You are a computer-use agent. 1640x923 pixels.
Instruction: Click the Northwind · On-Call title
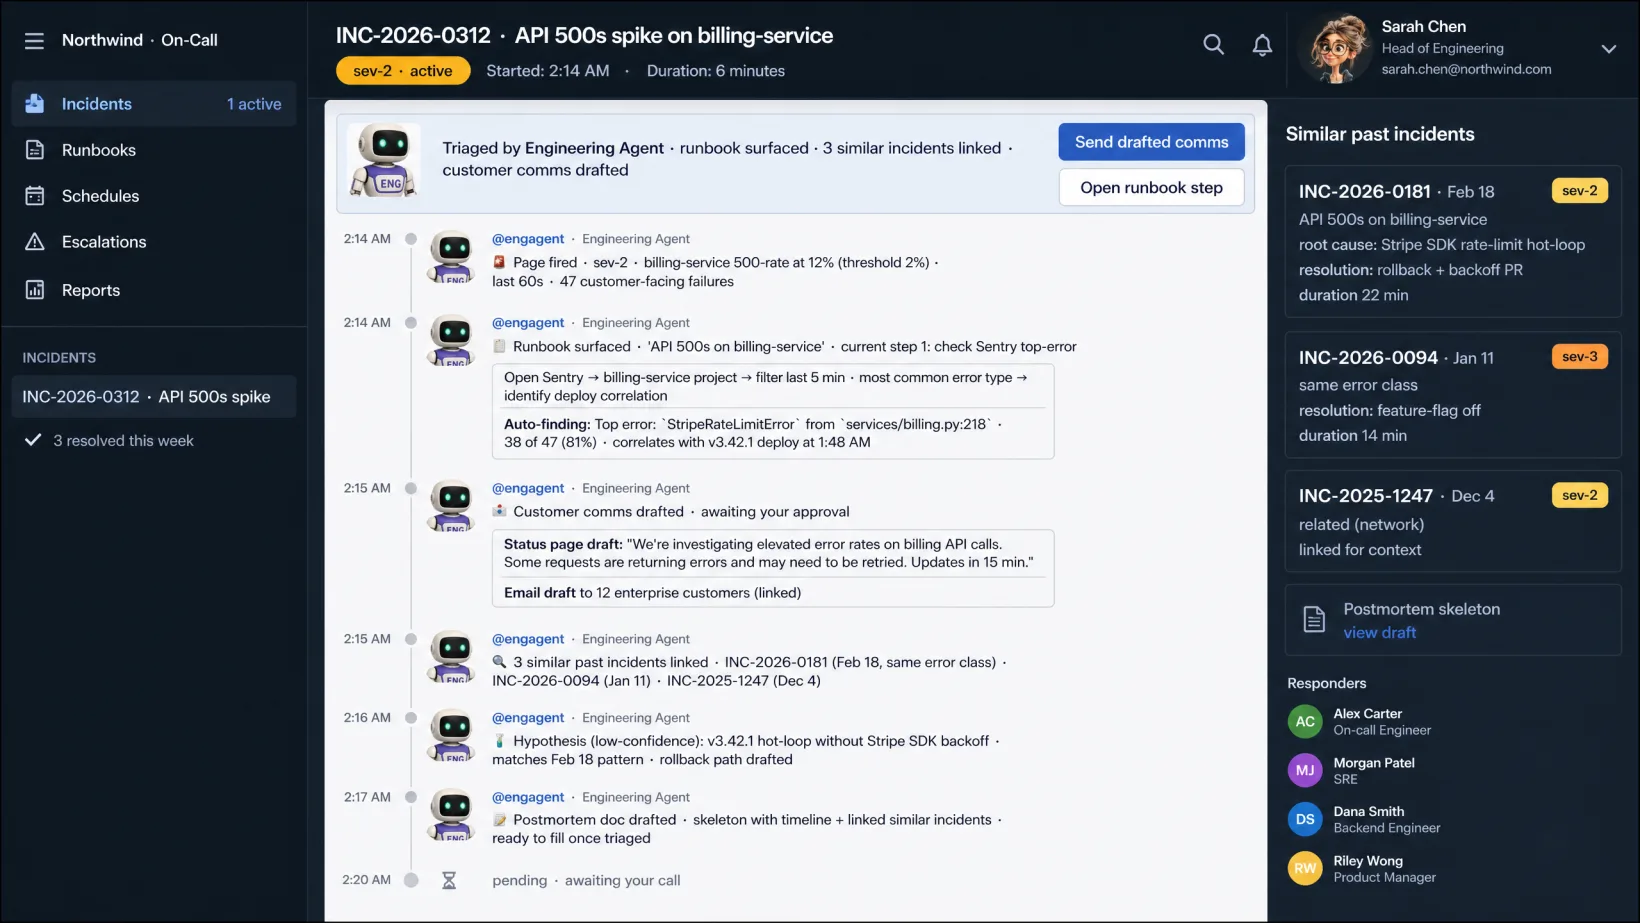click(140, 40)
